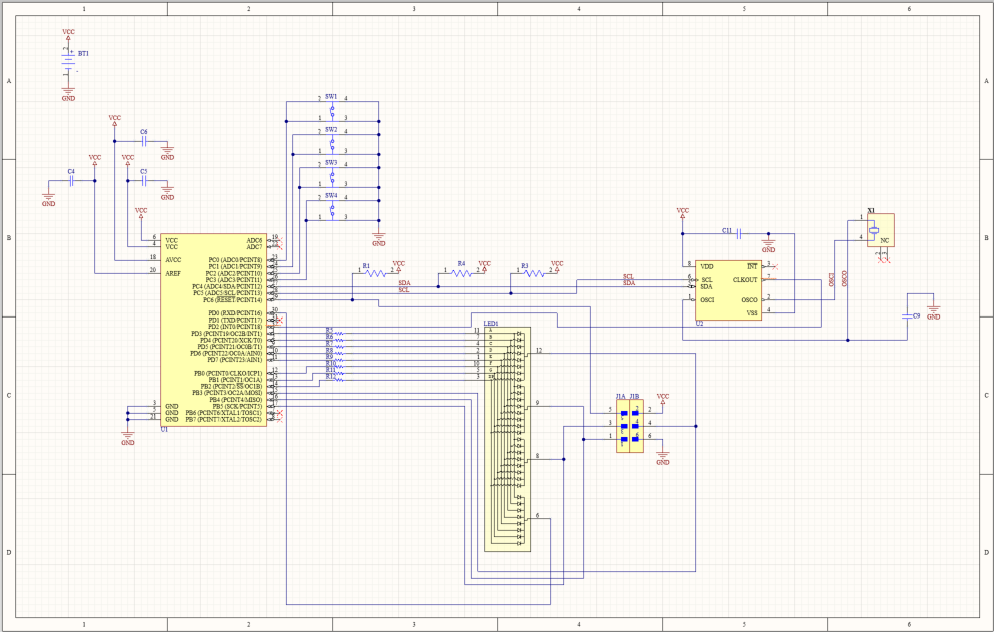The width and height of the screenshot is (994, 632).
Task: Select pull-up resistor R1 symbol
Action: point(375,273)
